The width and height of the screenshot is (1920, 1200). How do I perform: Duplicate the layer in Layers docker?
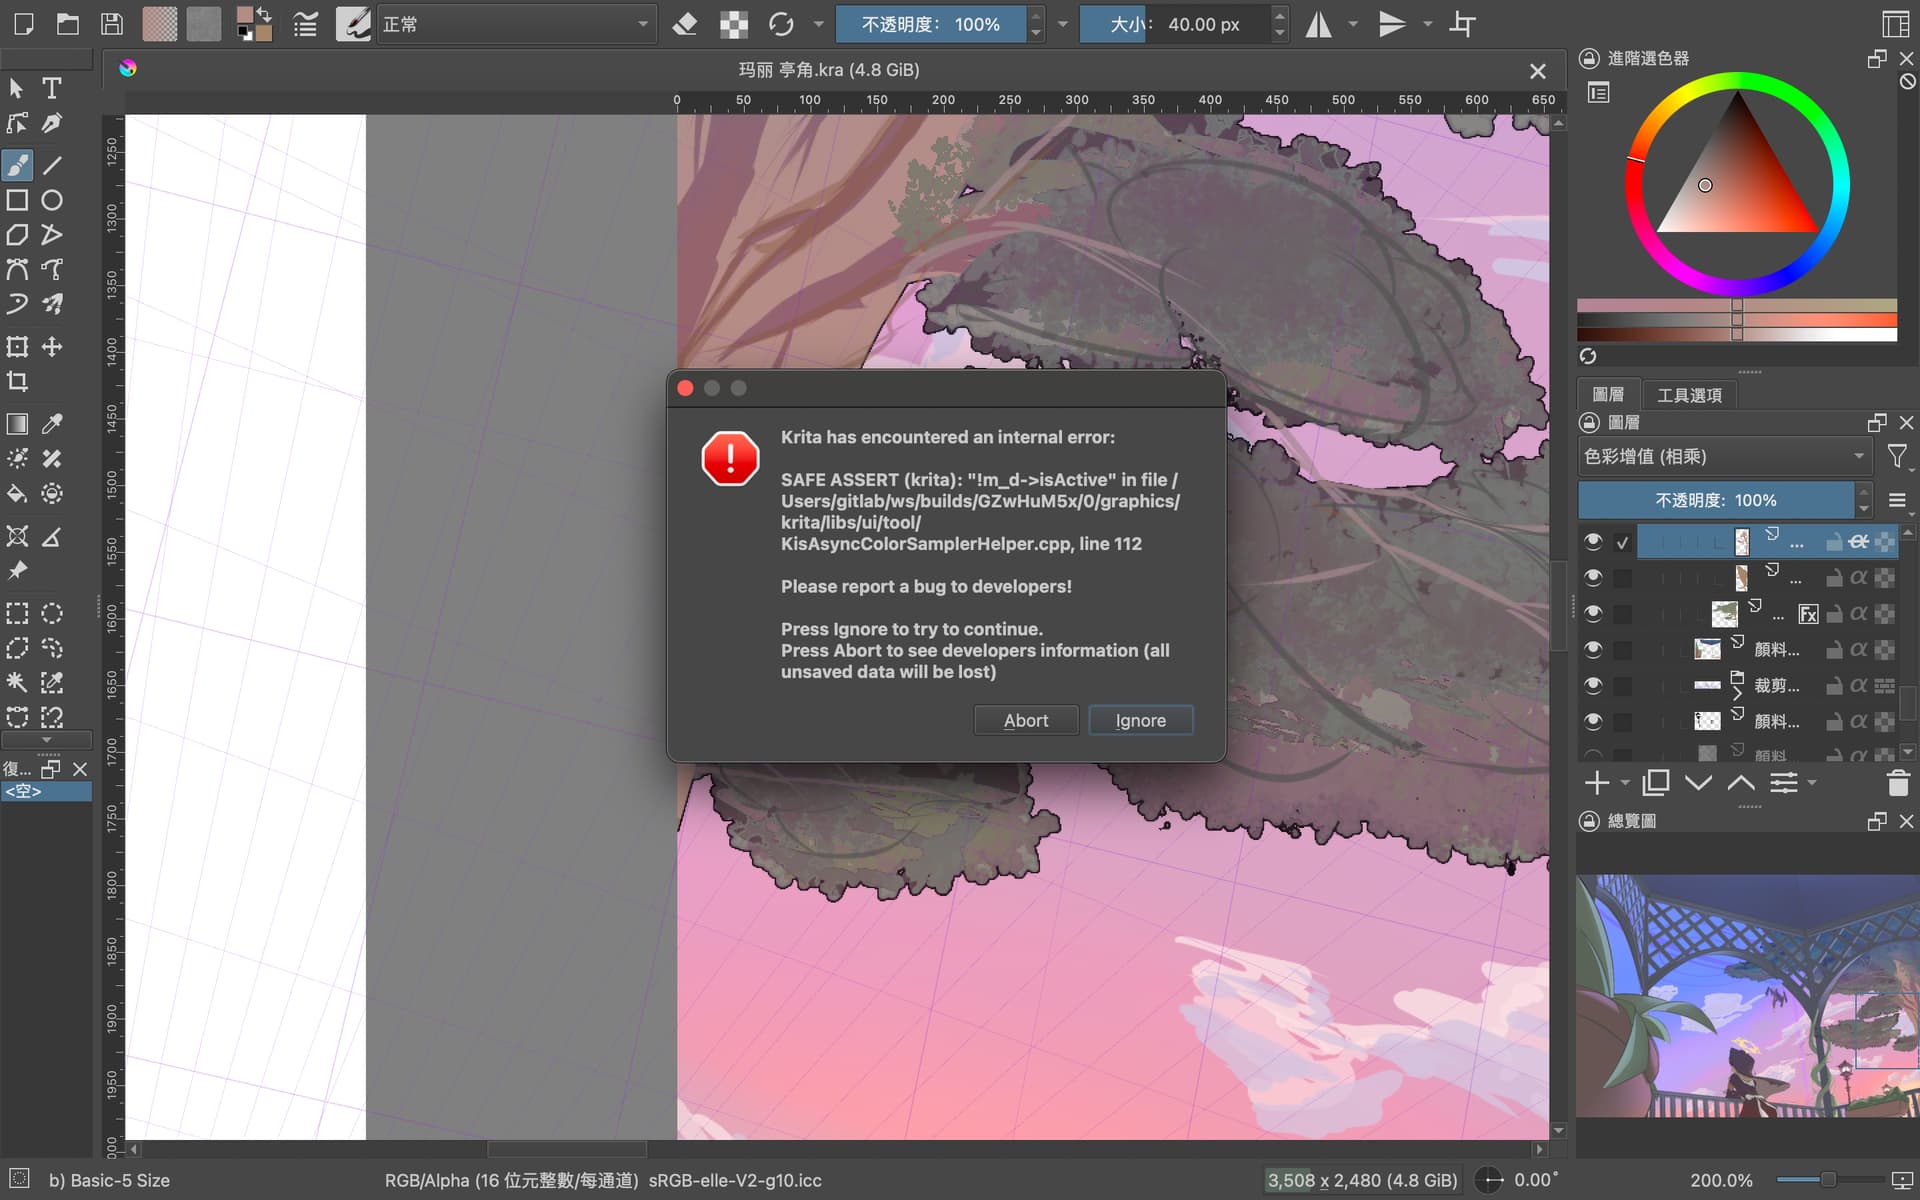pyautogui.click(x=1656, y=783)
